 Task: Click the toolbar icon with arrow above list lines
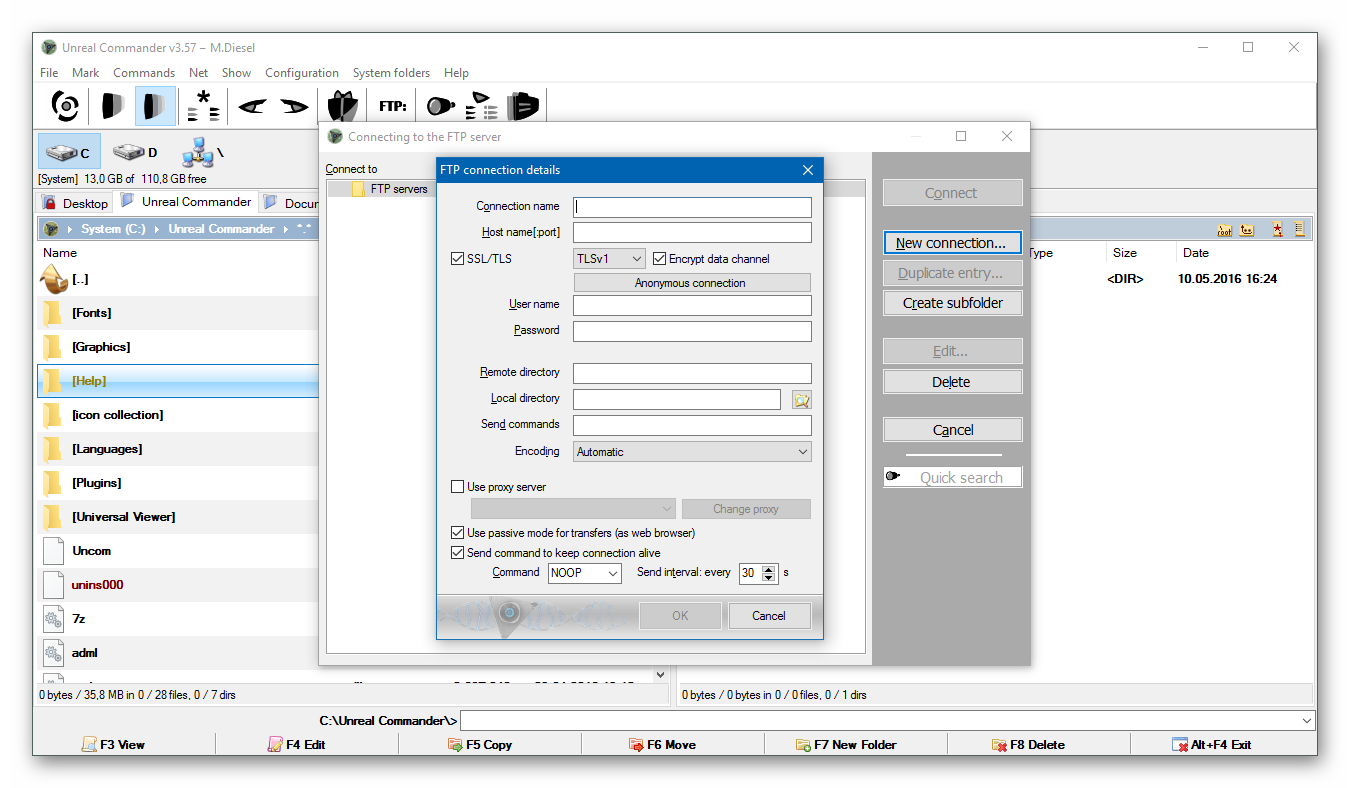point(483,105)
